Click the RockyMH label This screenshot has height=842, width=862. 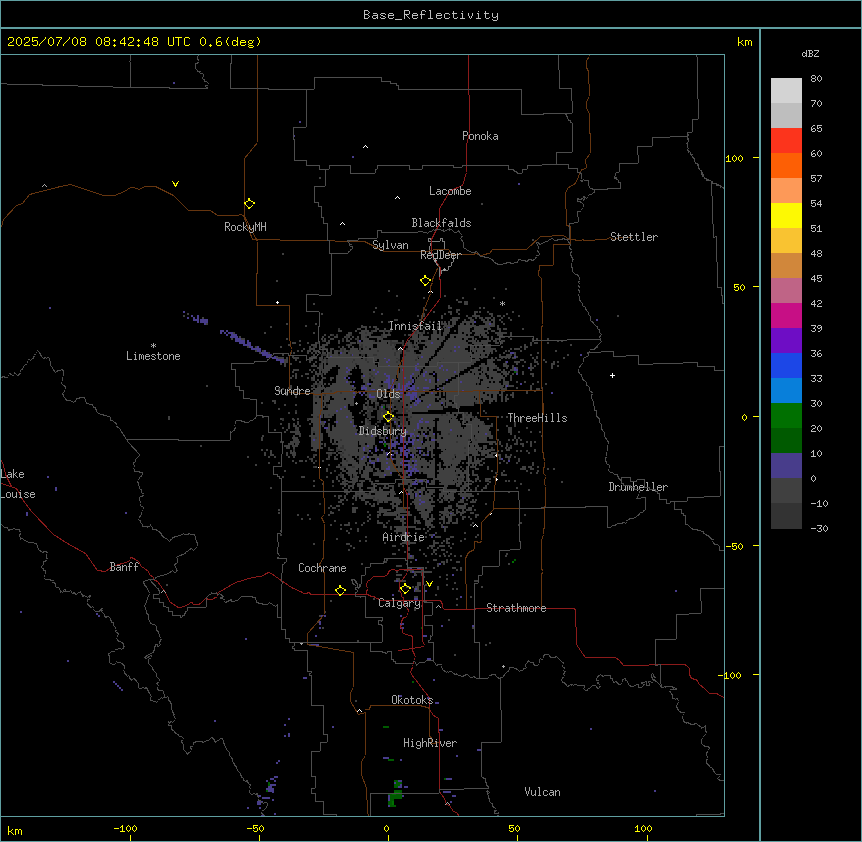click(245, 227)
